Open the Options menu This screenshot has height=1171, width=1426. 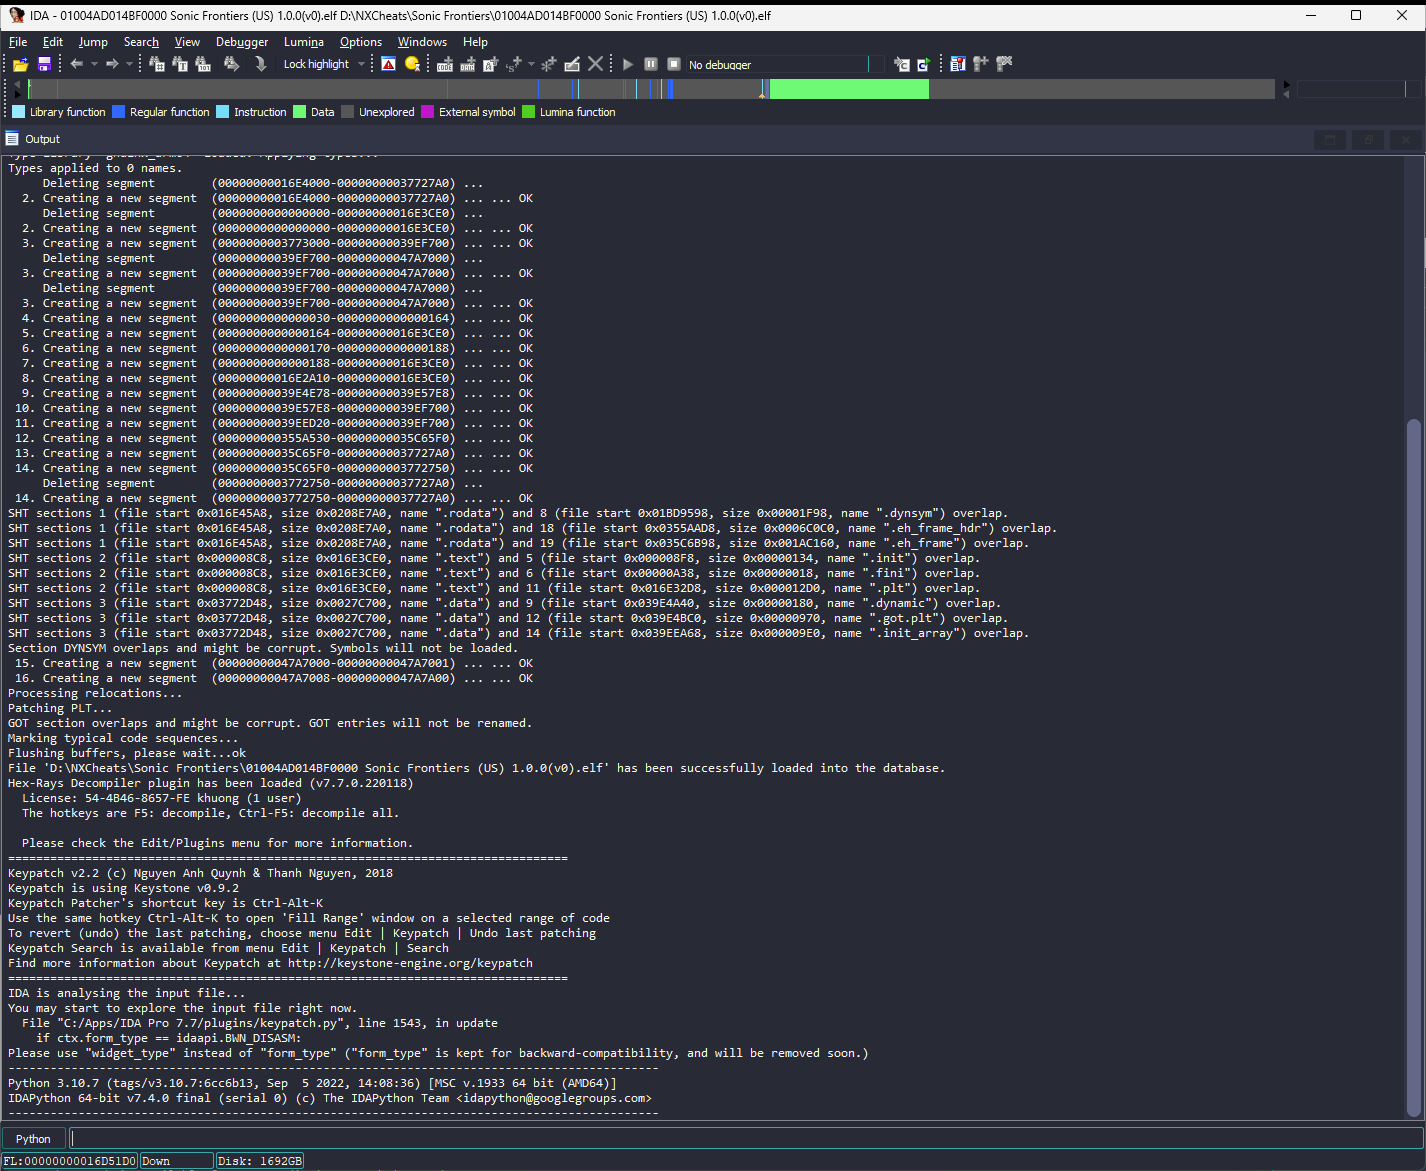click(x=361, y=42)
